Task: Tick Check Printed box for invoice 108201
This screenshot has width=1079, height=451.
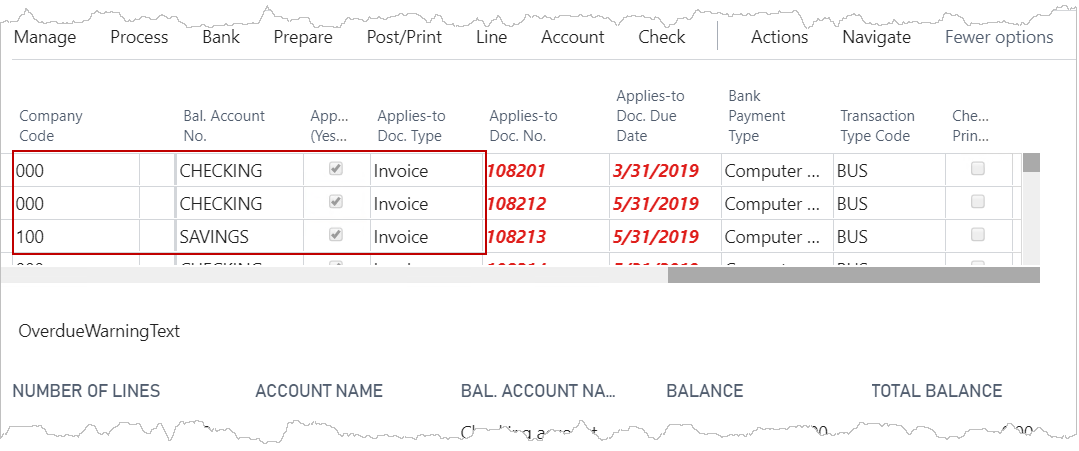Action: click(x=978, y=169)
